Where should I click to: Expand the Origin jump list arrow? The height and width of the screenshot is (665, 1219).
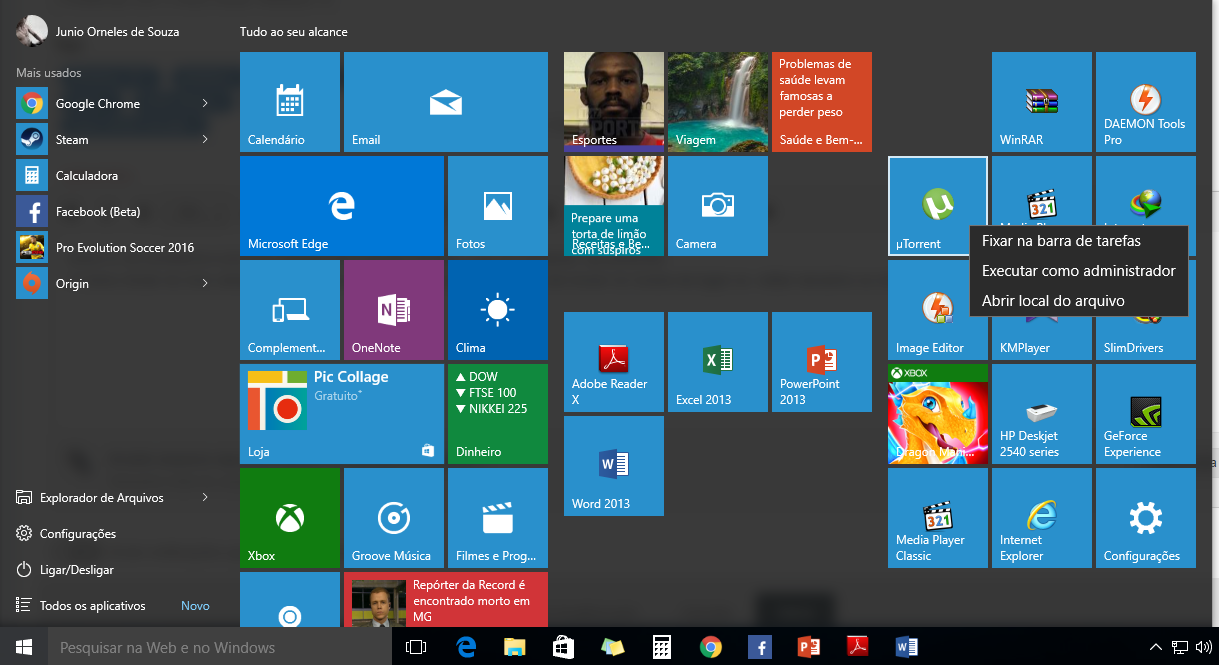(x=205, y=283)
